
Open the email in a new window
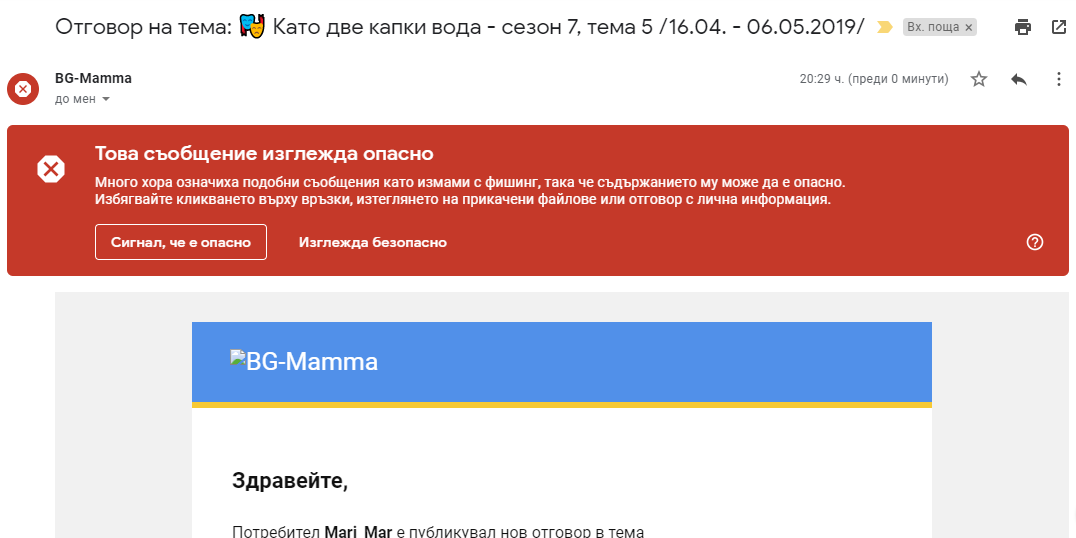click(1059, 27)
